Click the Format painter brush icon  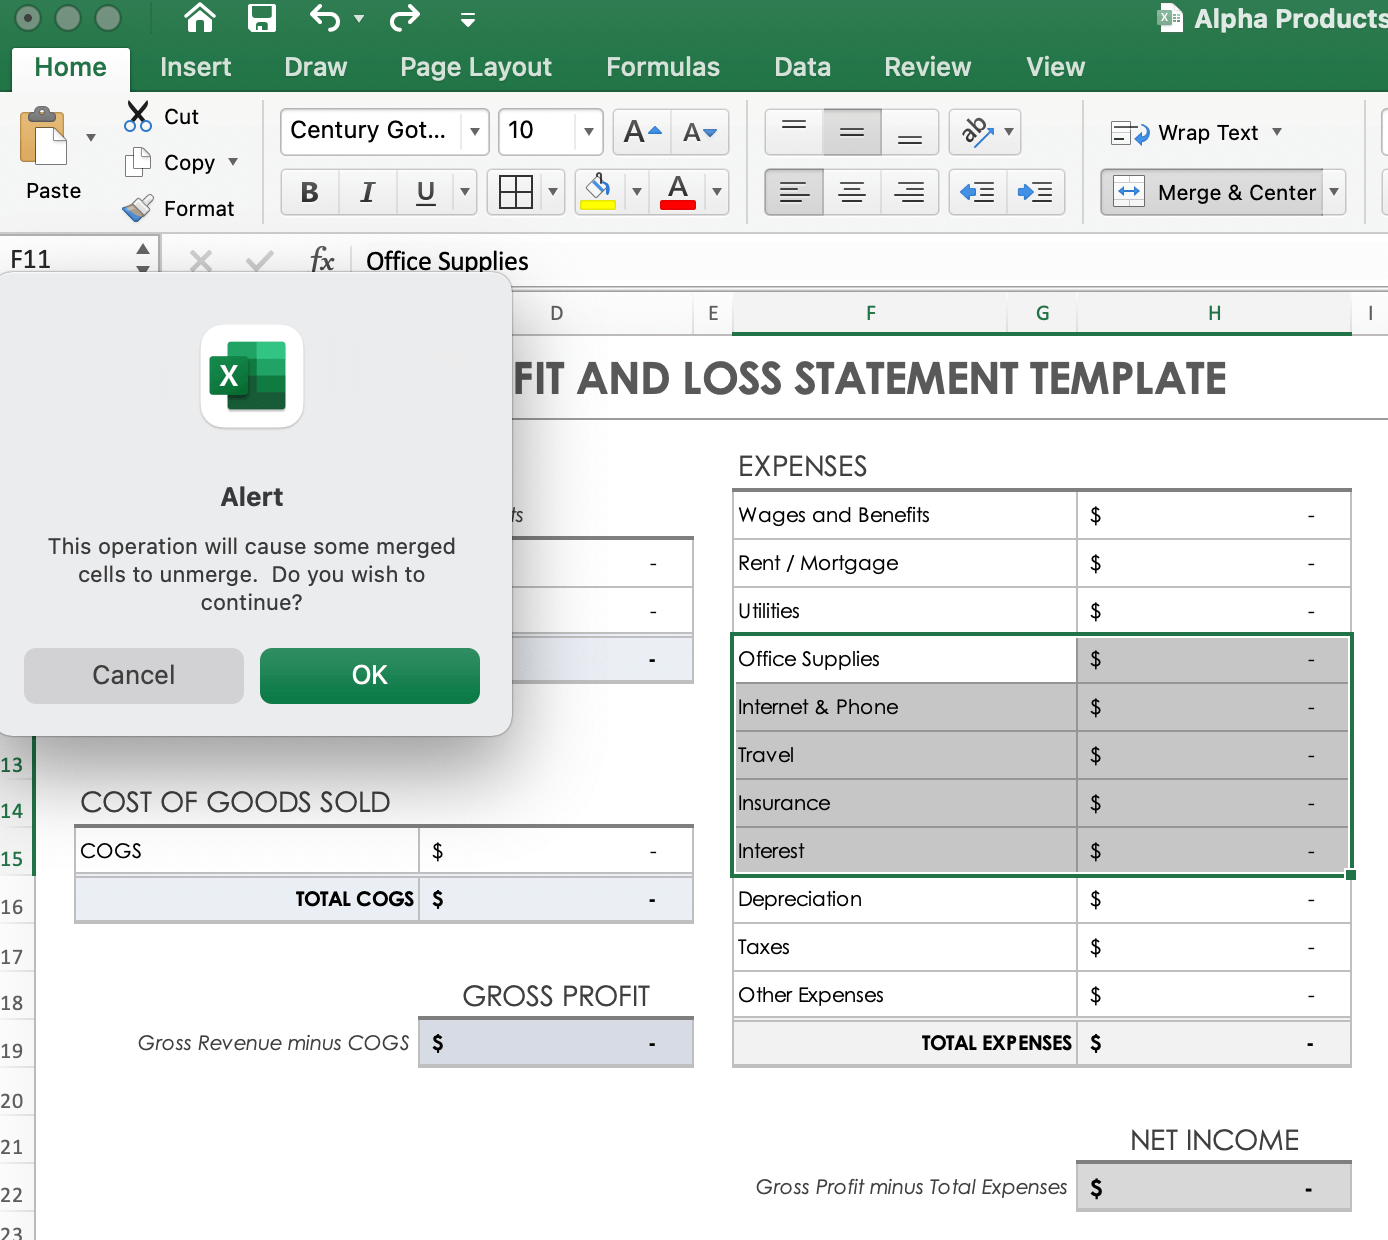click(x=138, y=208)
